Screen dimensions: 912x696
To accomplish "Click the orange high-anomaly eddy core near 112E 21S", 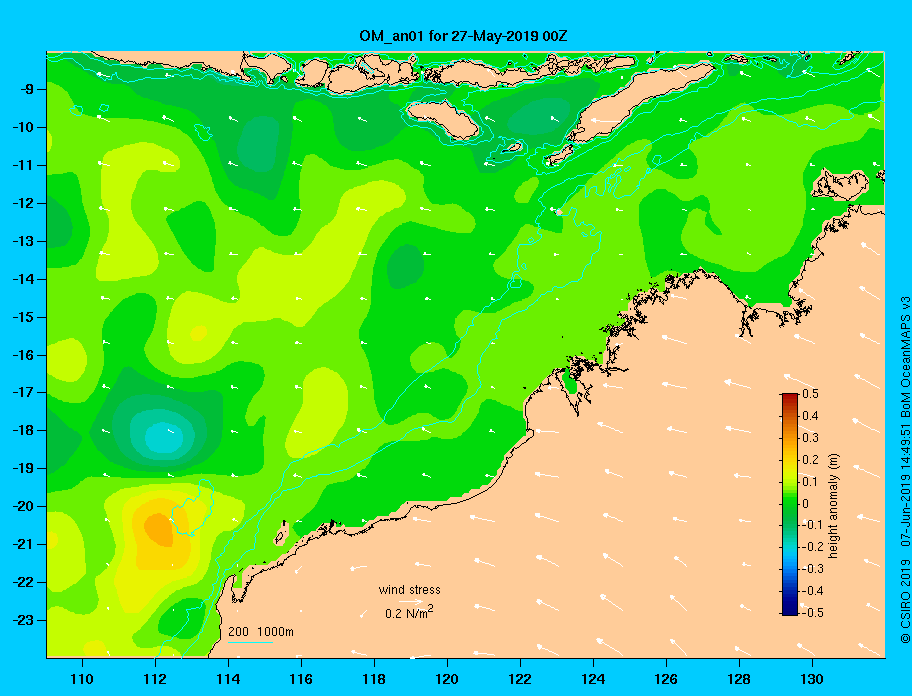I will (x=159, y=530).
